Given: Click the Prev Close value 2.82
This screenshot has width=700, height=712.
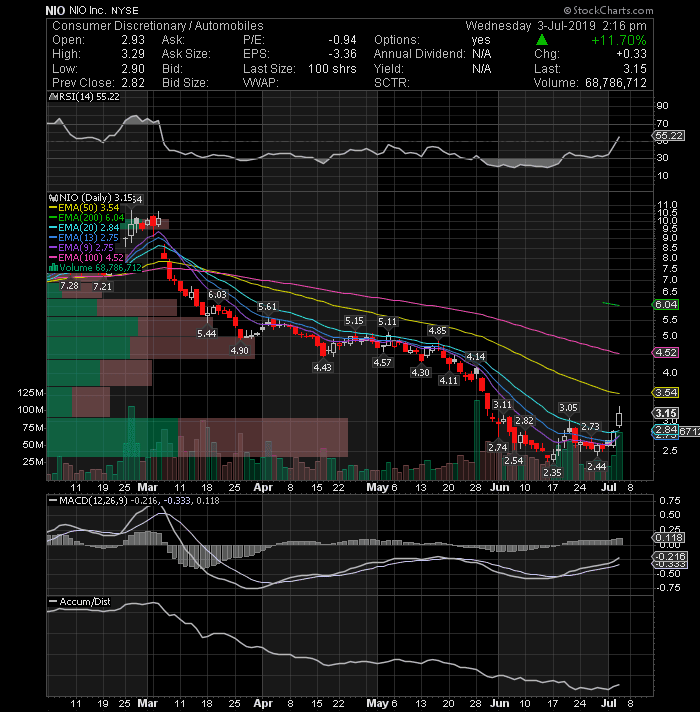Looking at the screenshot, I should point(133,83).
